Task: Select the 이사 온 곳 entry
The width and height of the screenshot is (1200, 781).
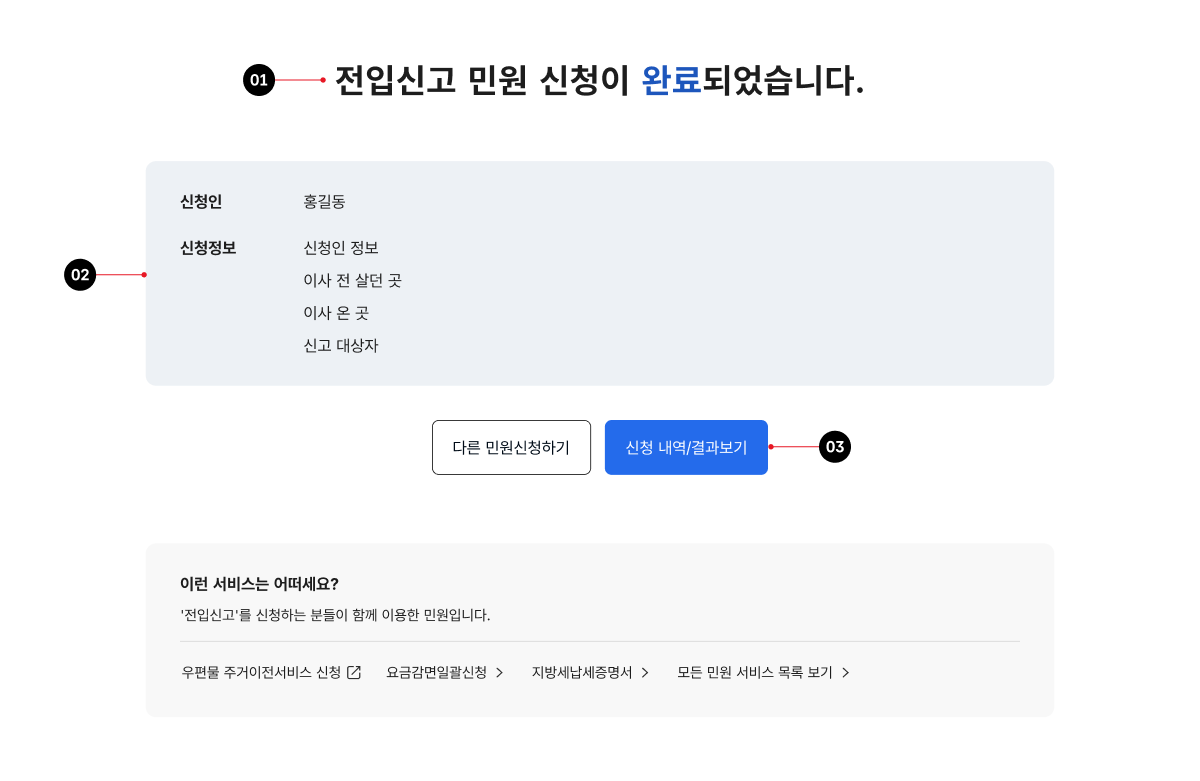Action: (x=336, y=314)
